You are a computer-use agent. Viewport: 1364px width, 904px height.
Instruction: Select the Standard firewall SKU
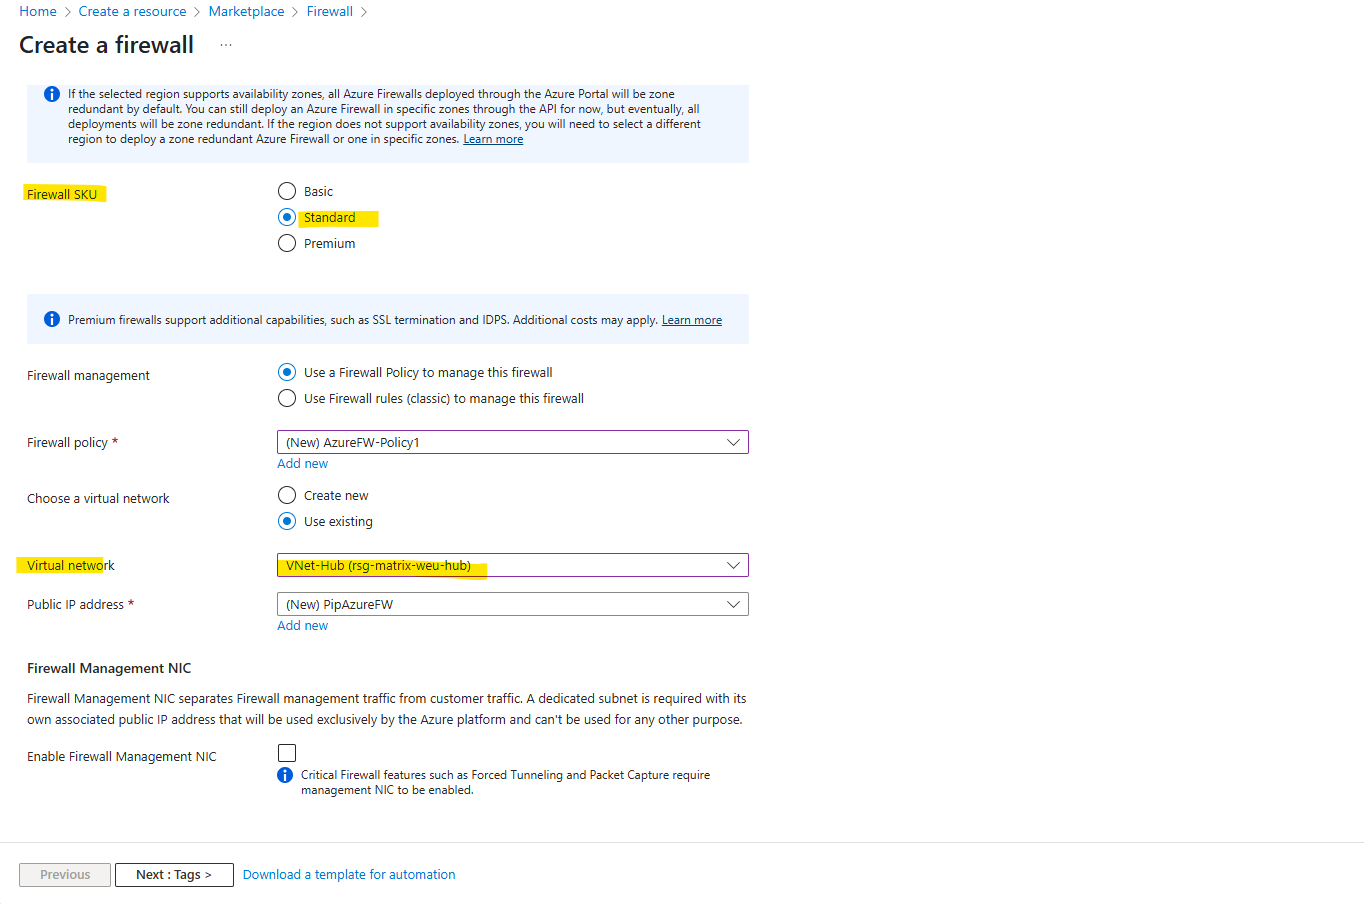[287, 217]
